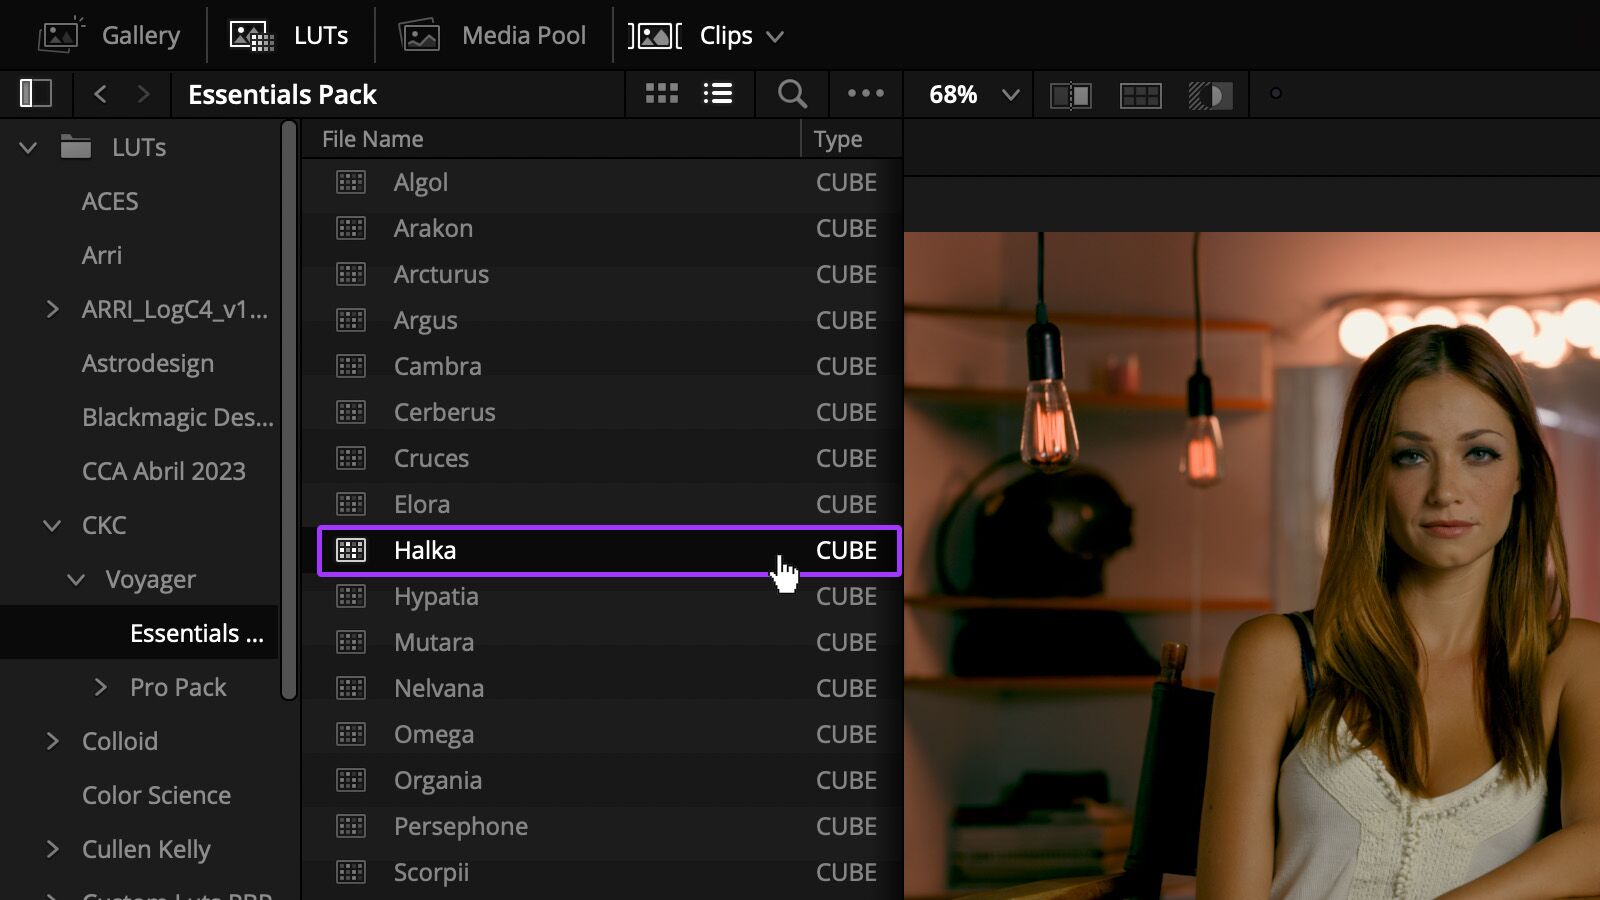Viewport: 1600px width, 900px height.
Task: Open the LUT search magnifier
Action: 792,94
